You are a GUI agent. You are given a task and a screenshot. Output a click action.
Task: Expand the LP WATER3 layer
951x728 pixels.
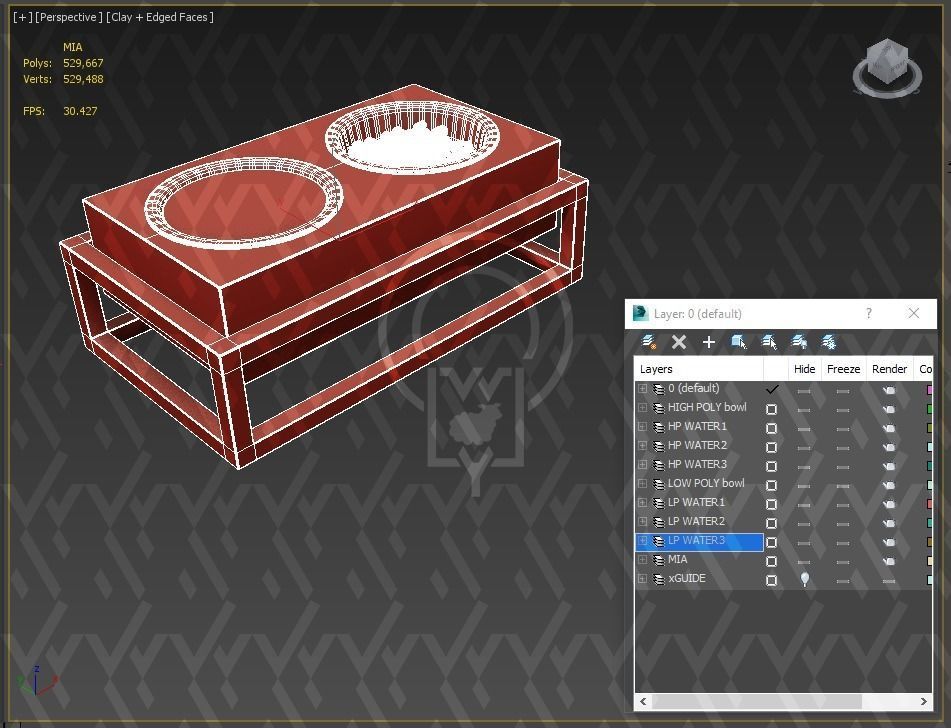pos(642,541)
